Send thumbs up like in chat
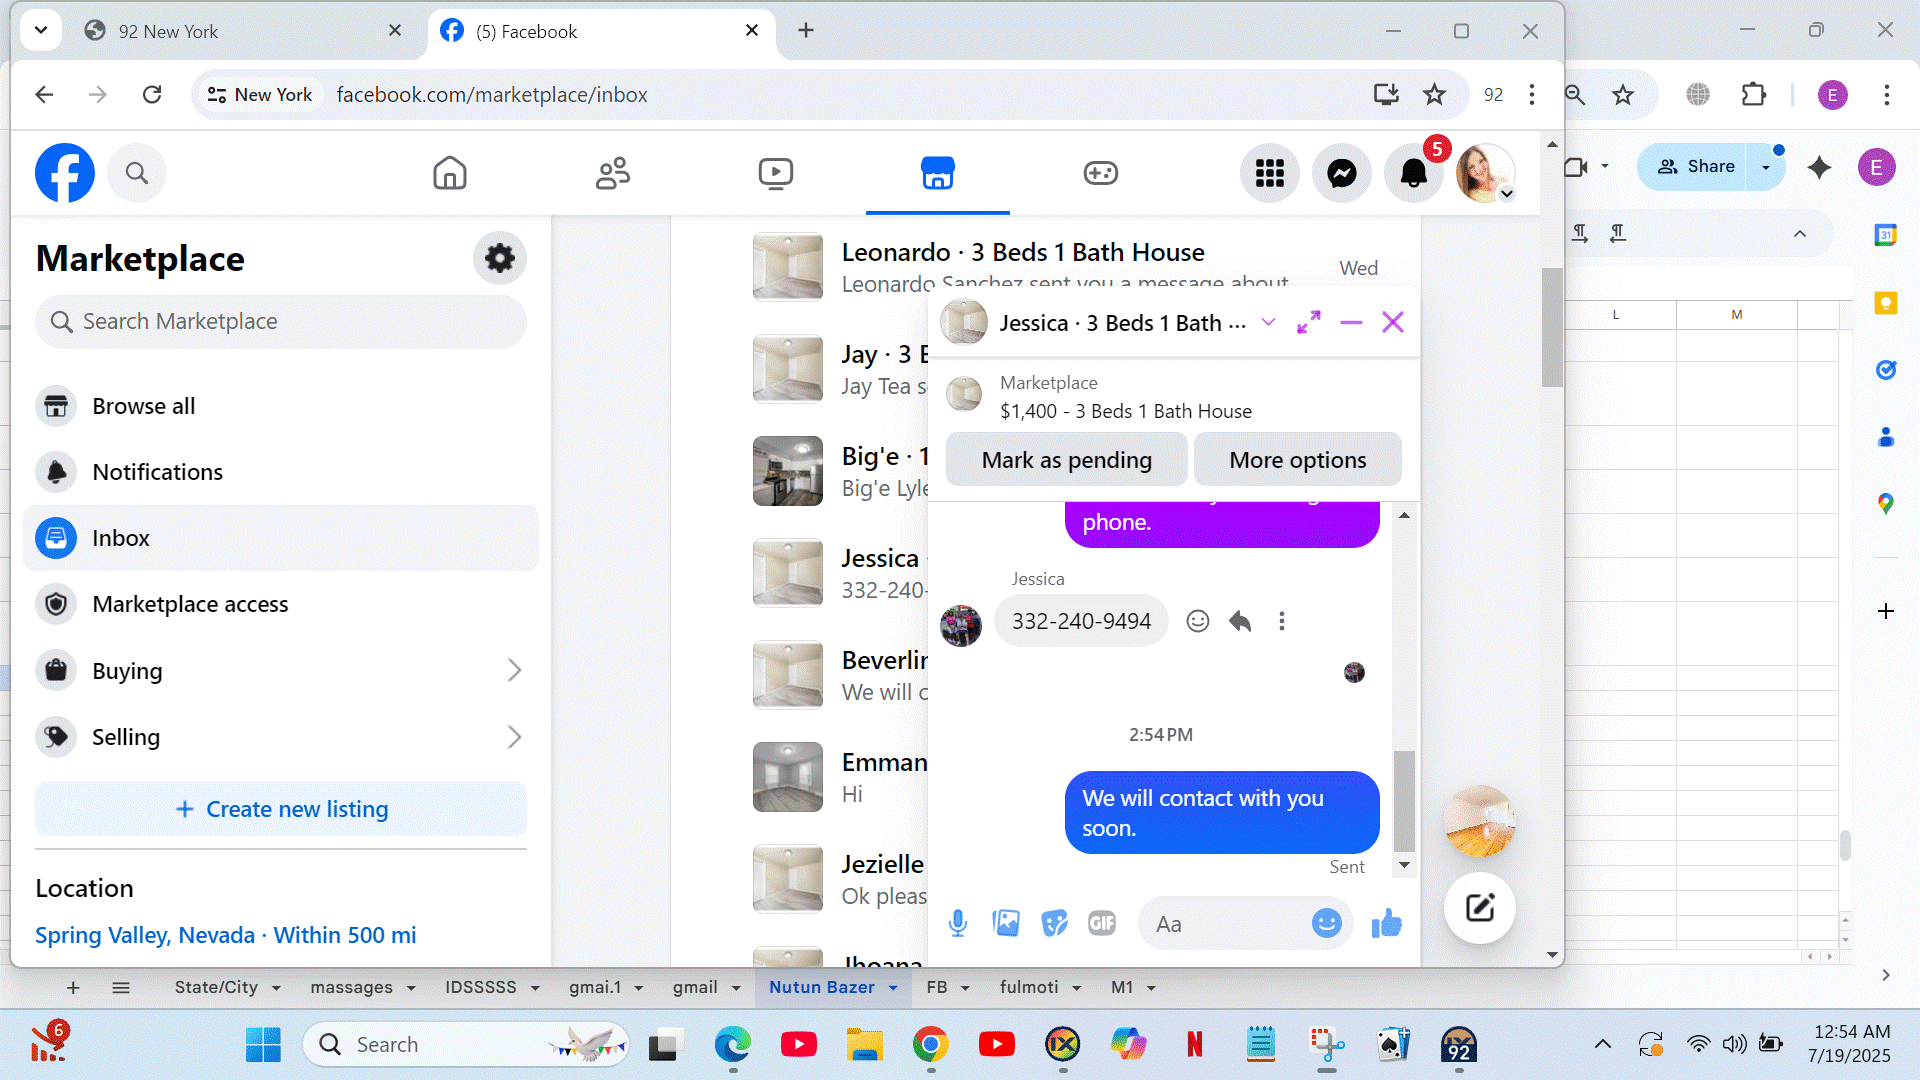This screenshot has height=1080, width=1920. pyautogui.click(x=1386, y=923)
